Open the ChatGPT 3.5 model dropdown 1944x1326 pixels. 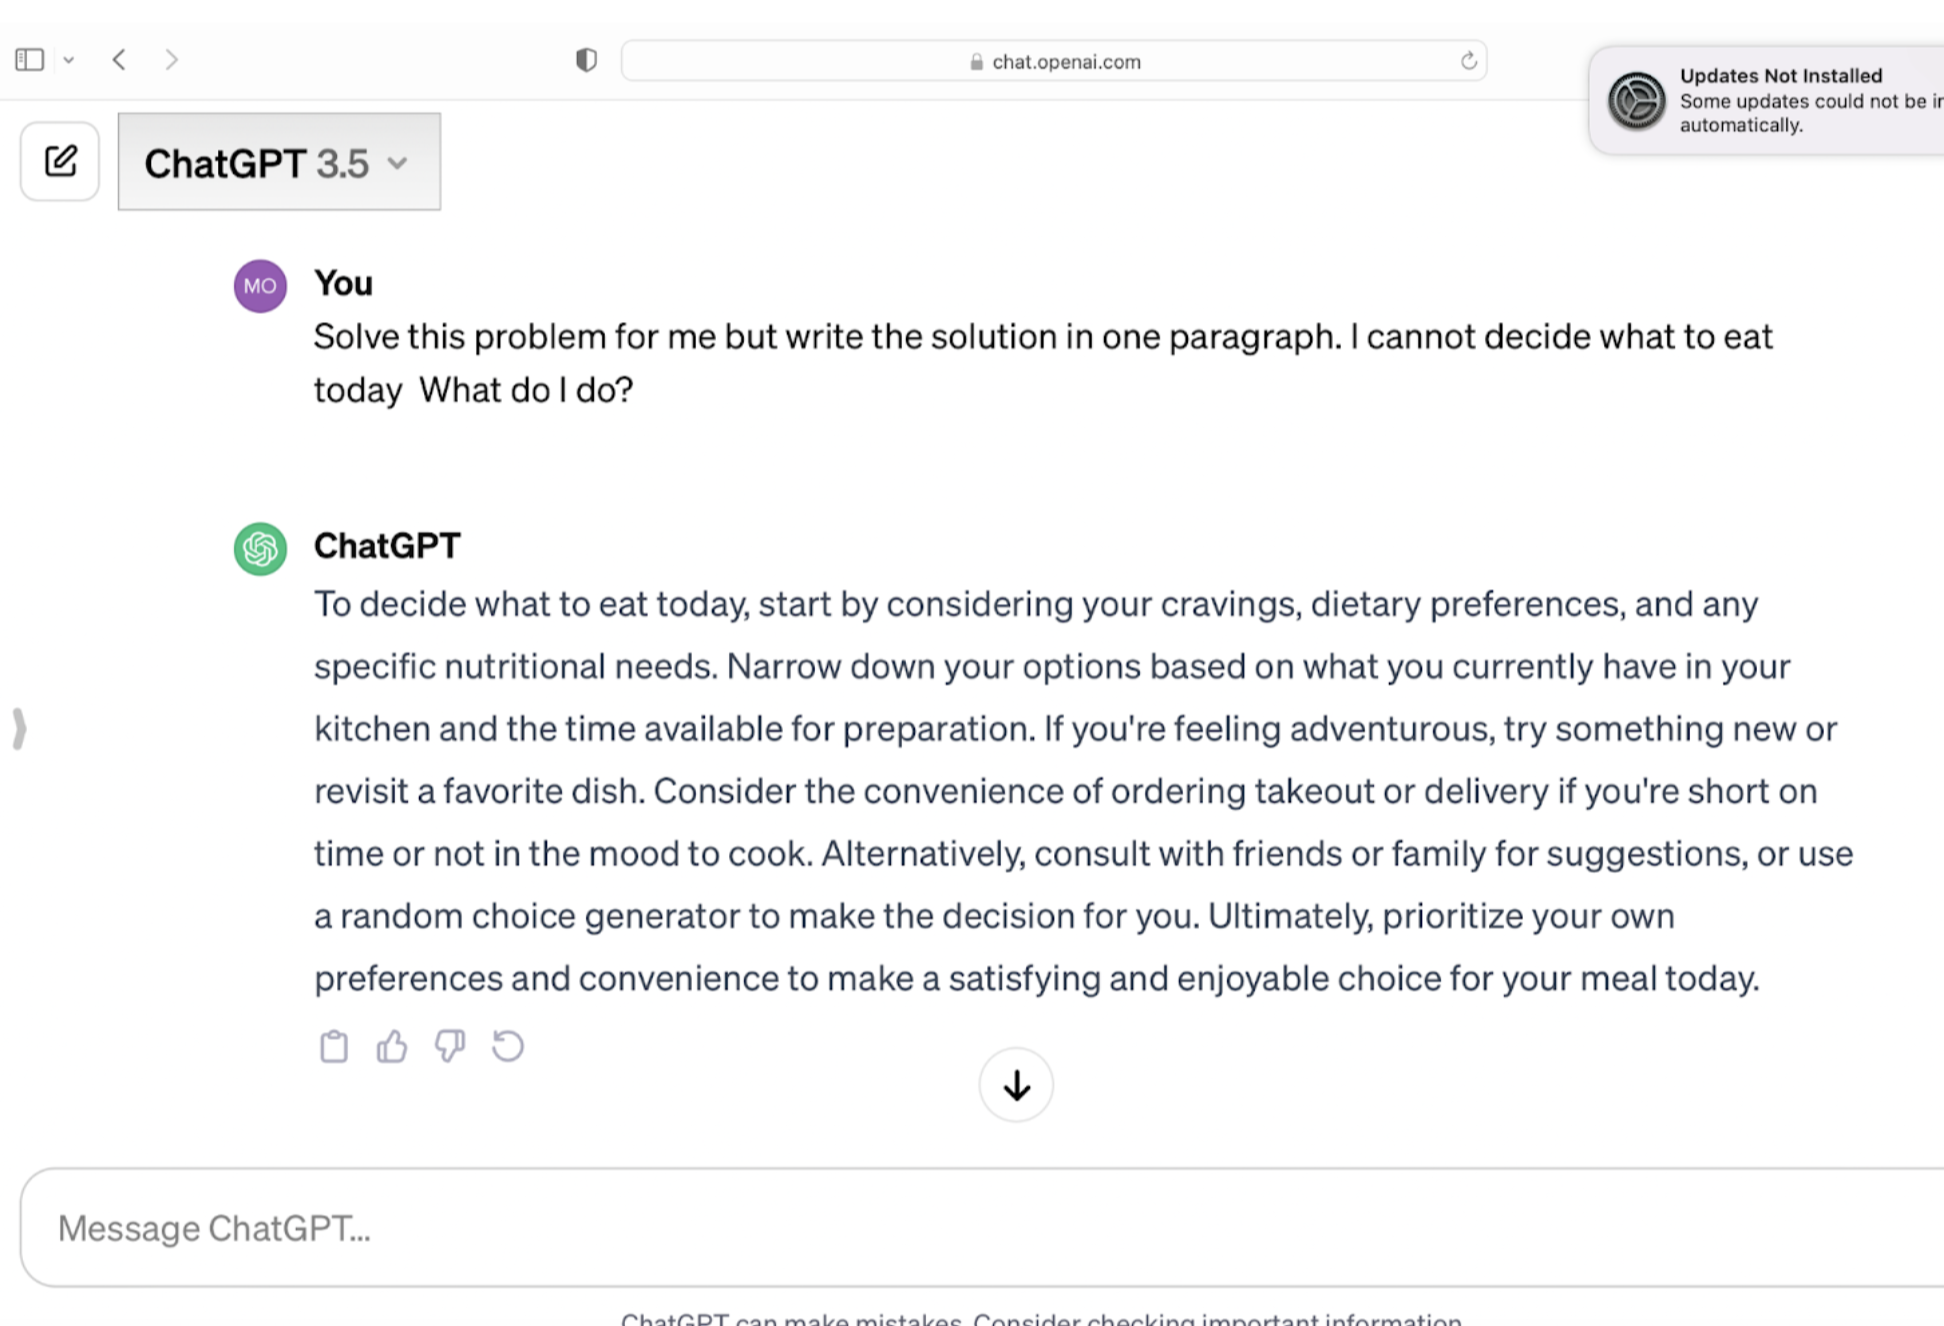click(278, 162)
